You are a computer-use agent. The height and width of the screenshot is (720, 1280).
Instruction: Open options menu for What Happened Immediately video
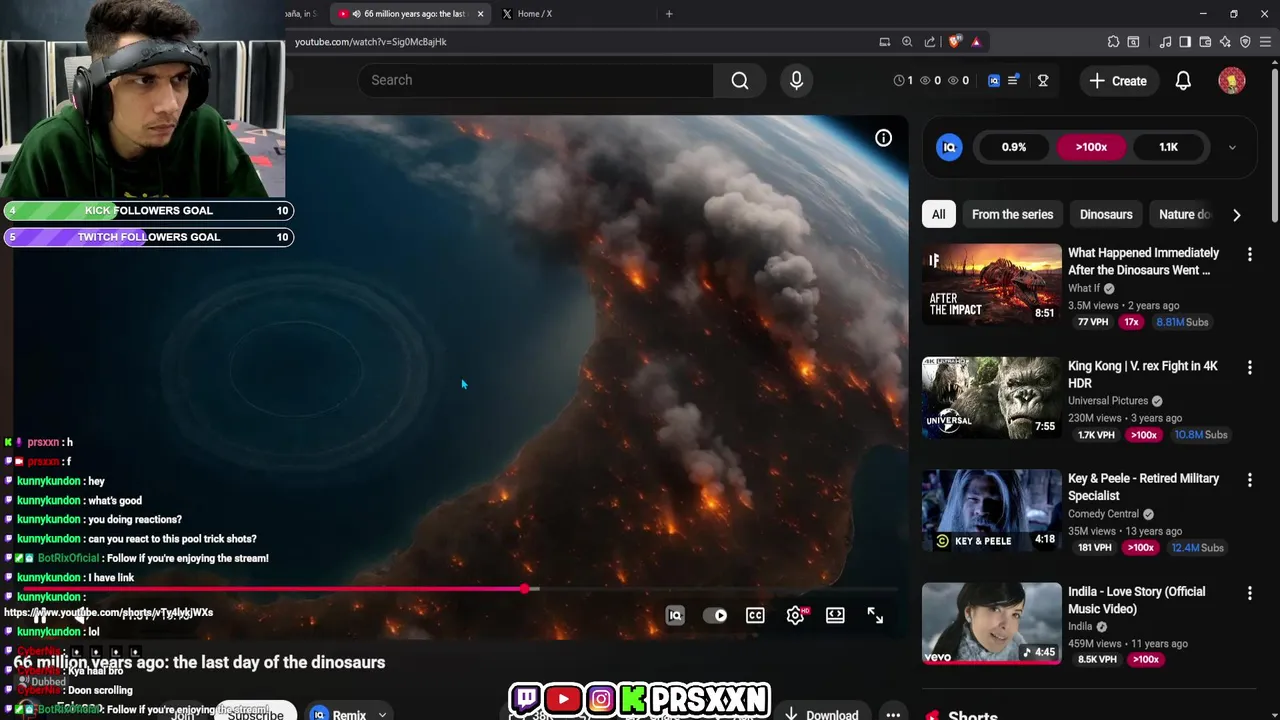coord(1249,255)
